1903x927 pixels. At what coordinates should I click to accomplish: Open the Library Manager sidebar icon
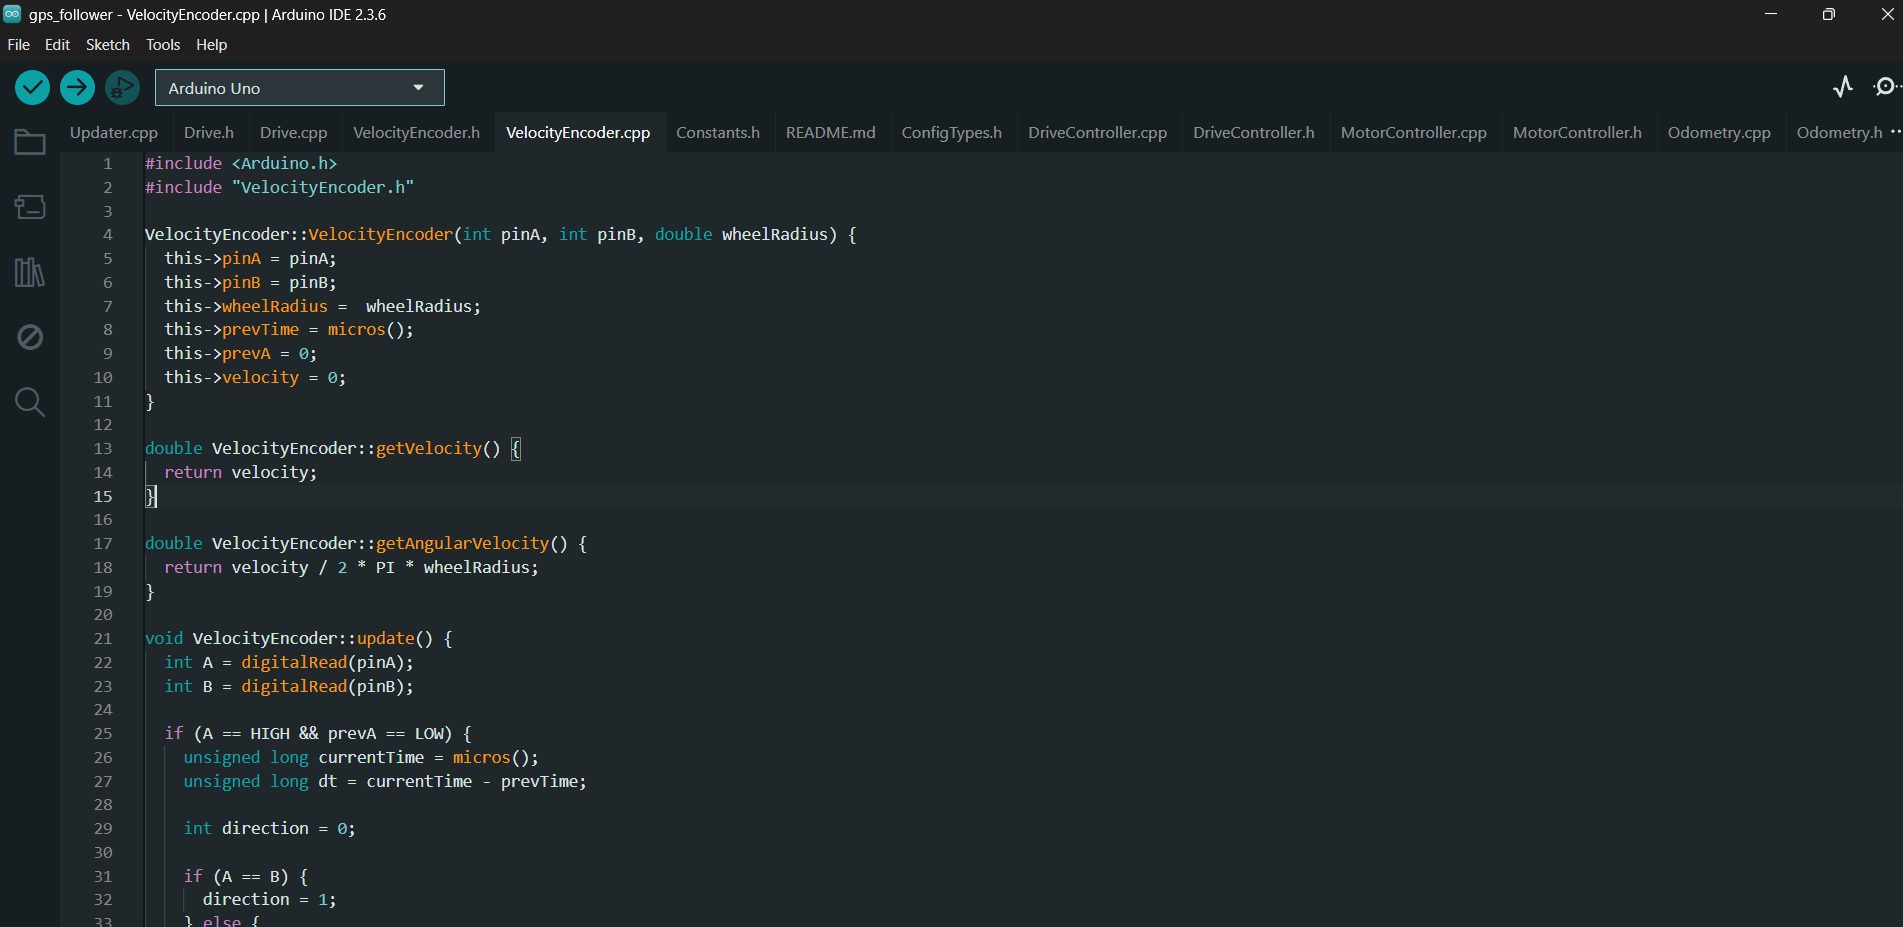(30, 272)
